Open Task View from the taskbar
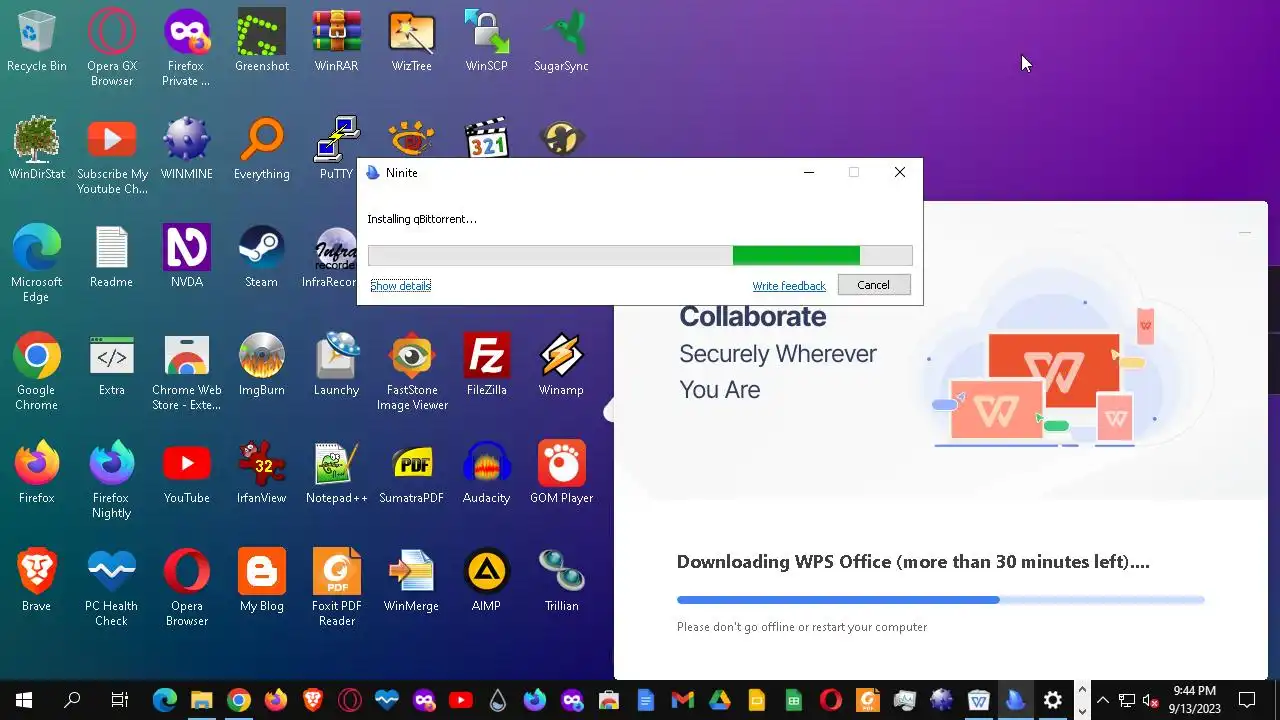 [x=120, y=700]
